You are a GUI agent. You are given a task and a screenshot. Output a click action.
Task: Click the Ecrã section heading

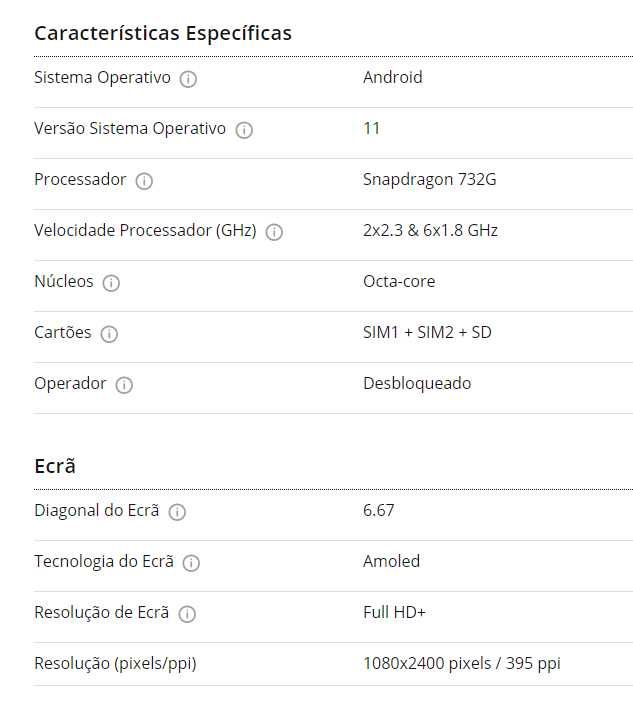pyautogui.click(x=55, y=466)
